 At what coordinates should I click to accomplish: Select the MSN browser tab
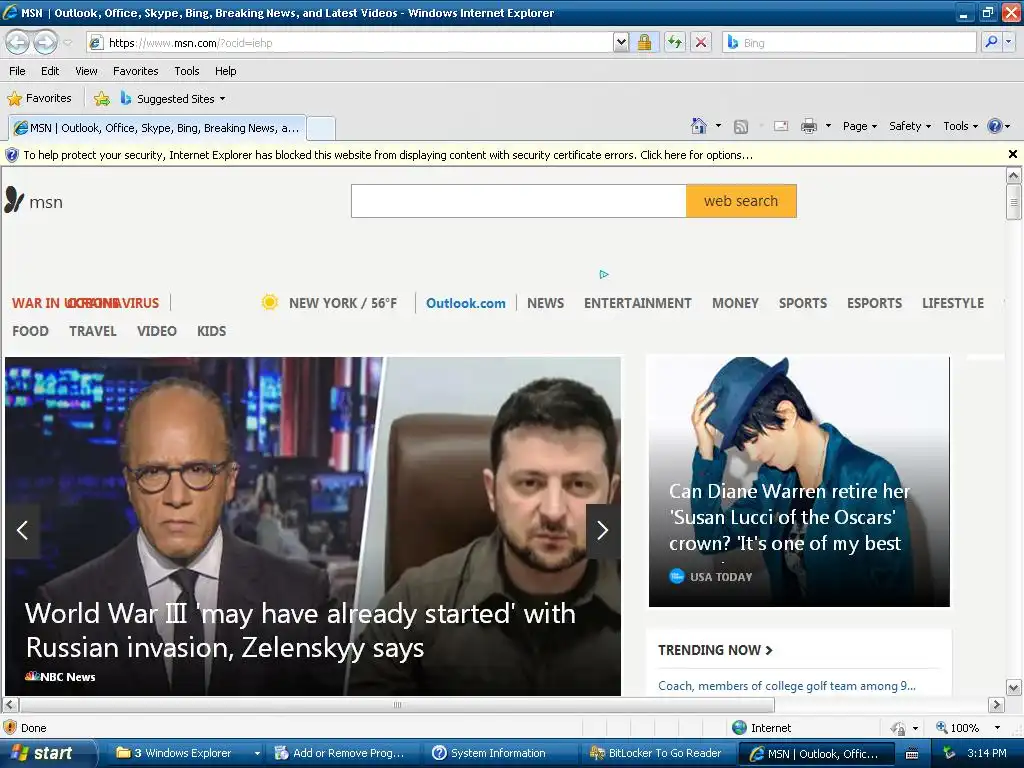tap(157, 128)
